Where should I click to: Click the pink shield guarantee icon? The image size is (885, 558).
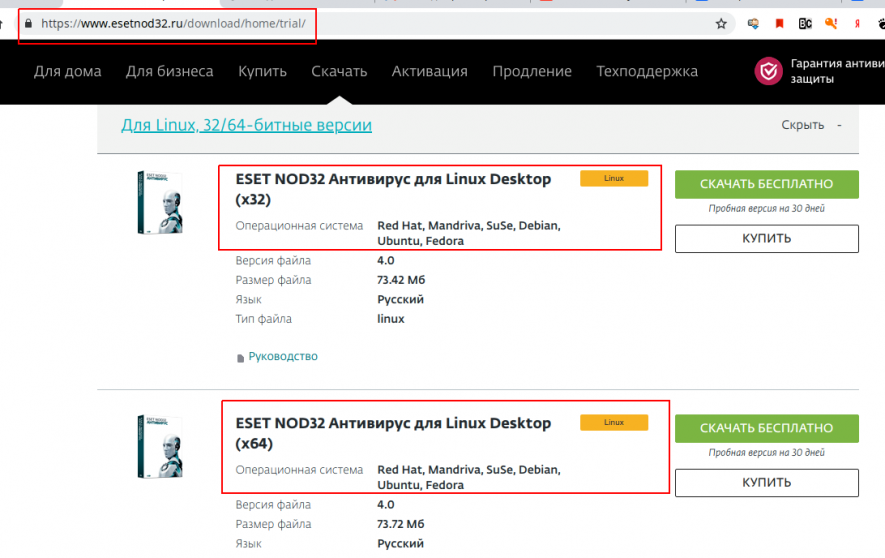[x=768, y=71]
